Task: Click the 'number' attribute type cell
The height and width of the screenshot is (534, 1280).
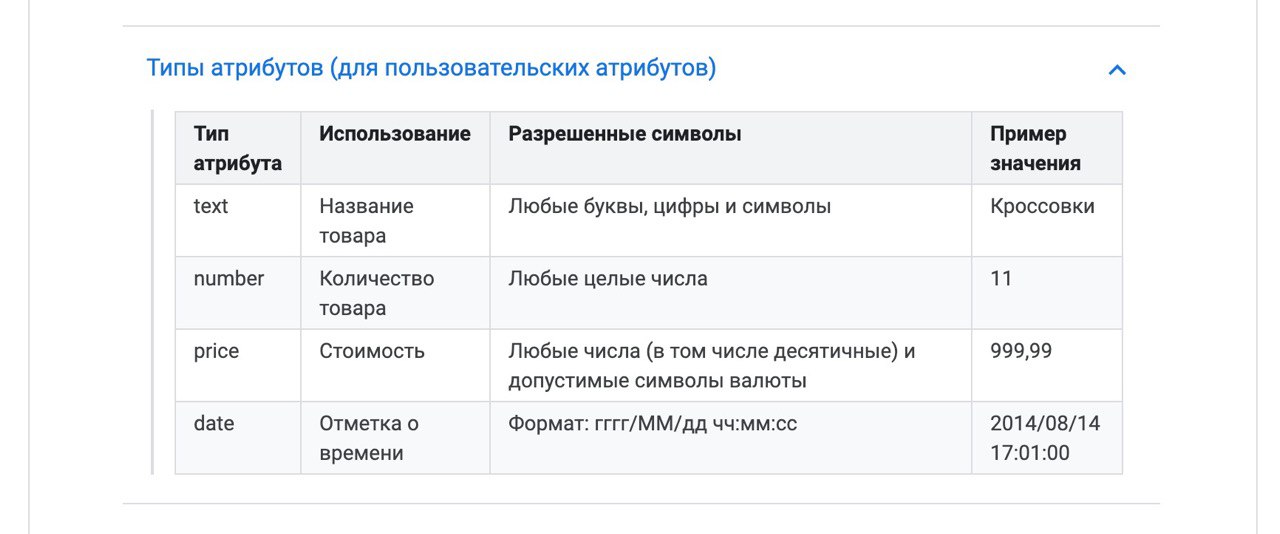Action: (238, 293)
